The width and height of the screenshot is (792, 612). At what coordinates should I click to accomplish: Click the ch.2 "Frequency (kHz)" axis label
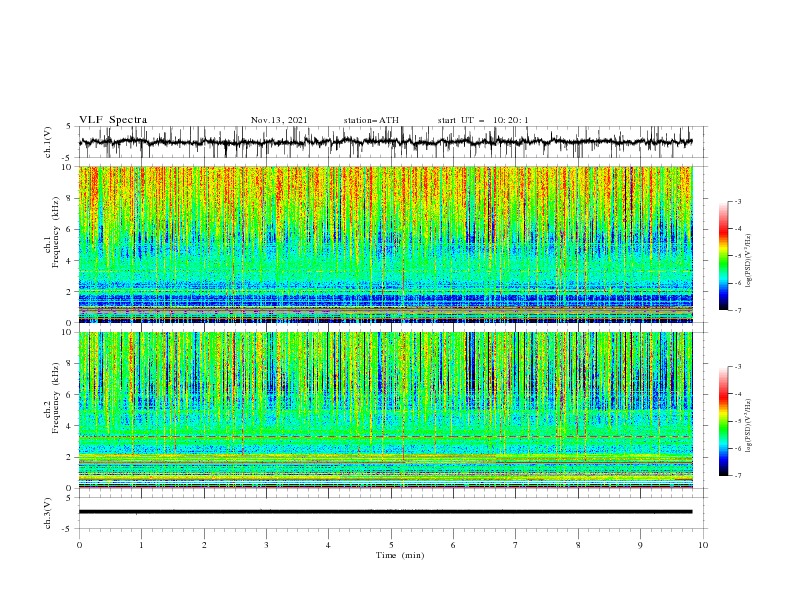[56, 398]
